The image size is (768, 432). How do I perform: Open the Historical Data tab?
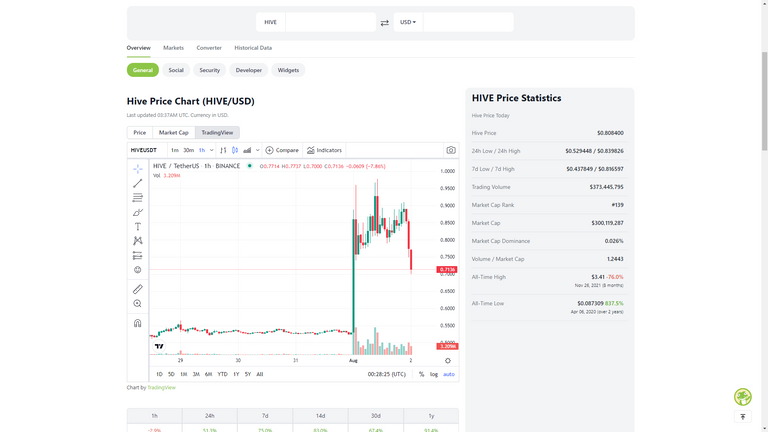point(253,48)
